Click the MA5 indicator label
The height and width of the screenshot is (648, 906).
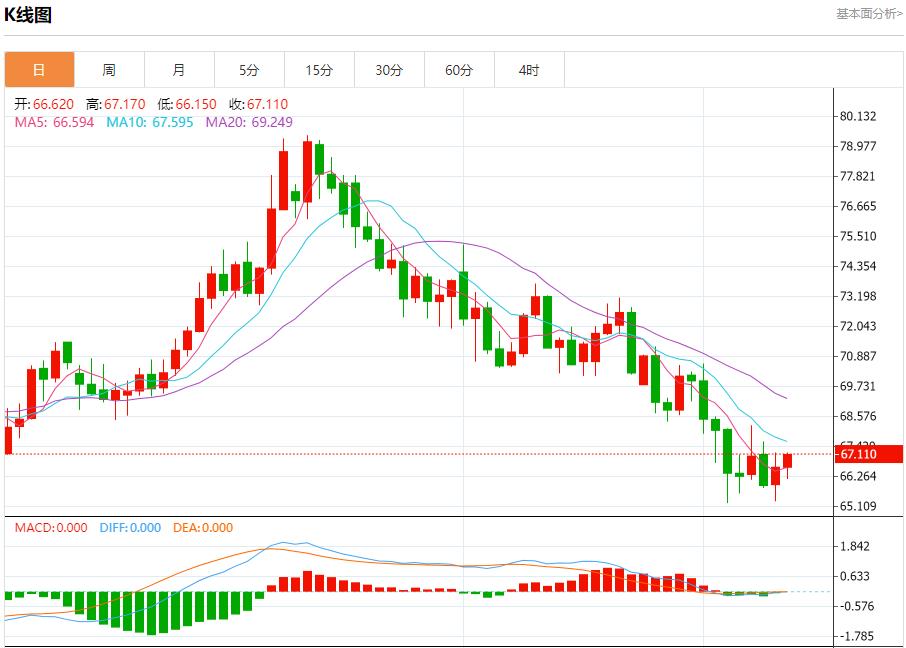point(53,122)
